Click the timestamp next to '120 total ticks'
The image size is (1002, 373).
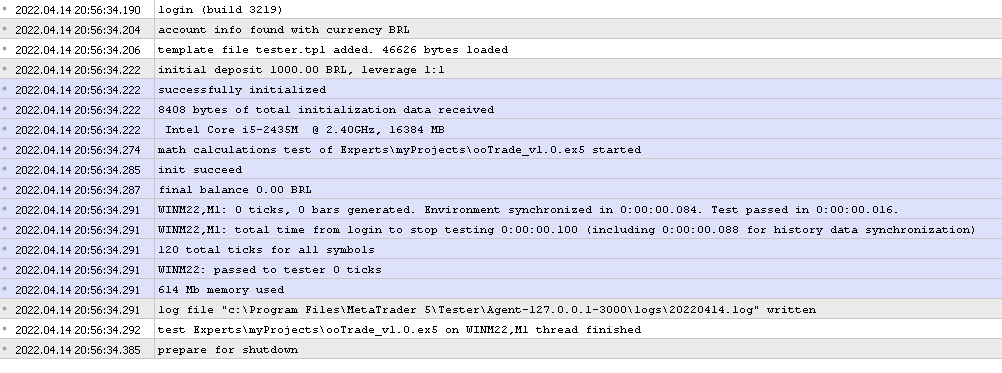(x=78, y=250)
